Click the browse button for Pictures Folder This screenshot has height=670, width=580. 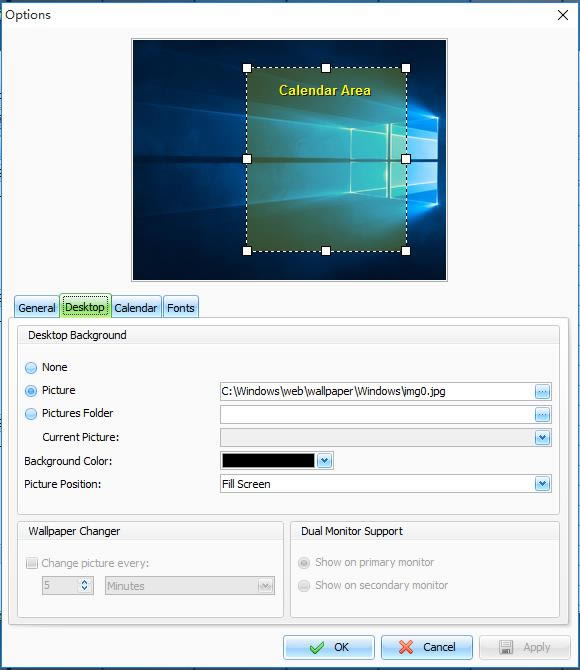542,414
